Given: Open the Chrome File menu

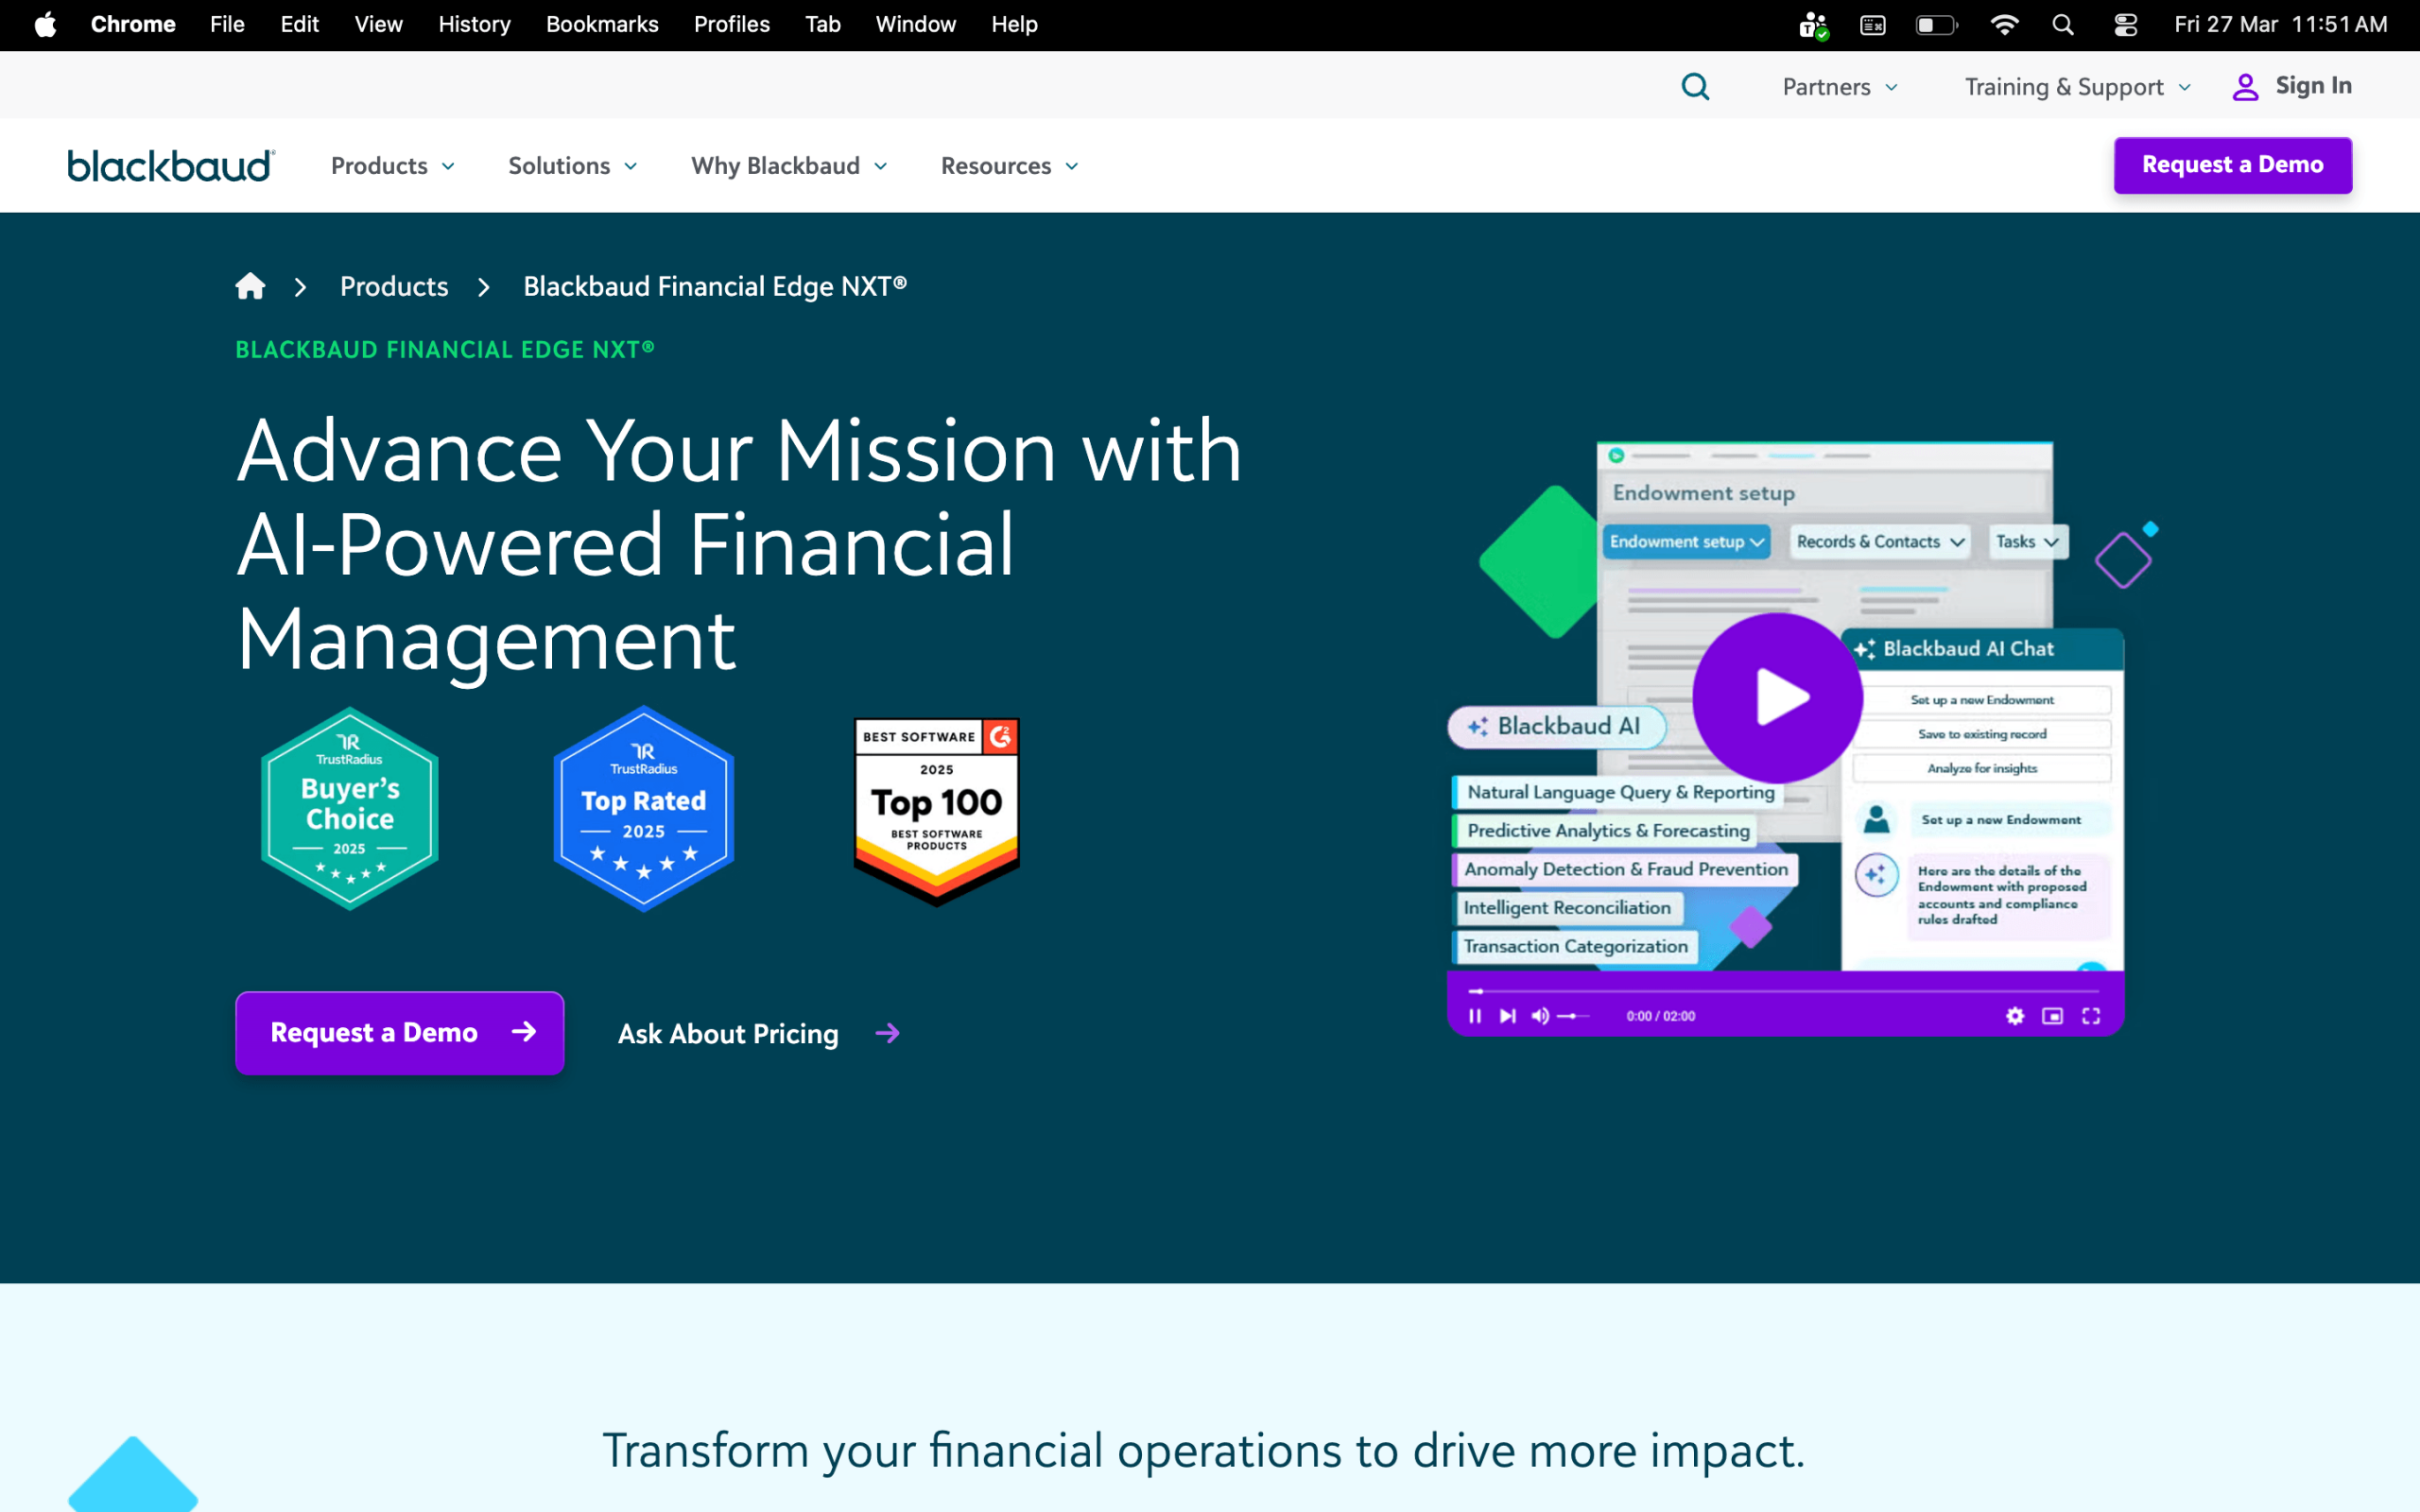Looking at the screenshot, I should tap(227, 25).
